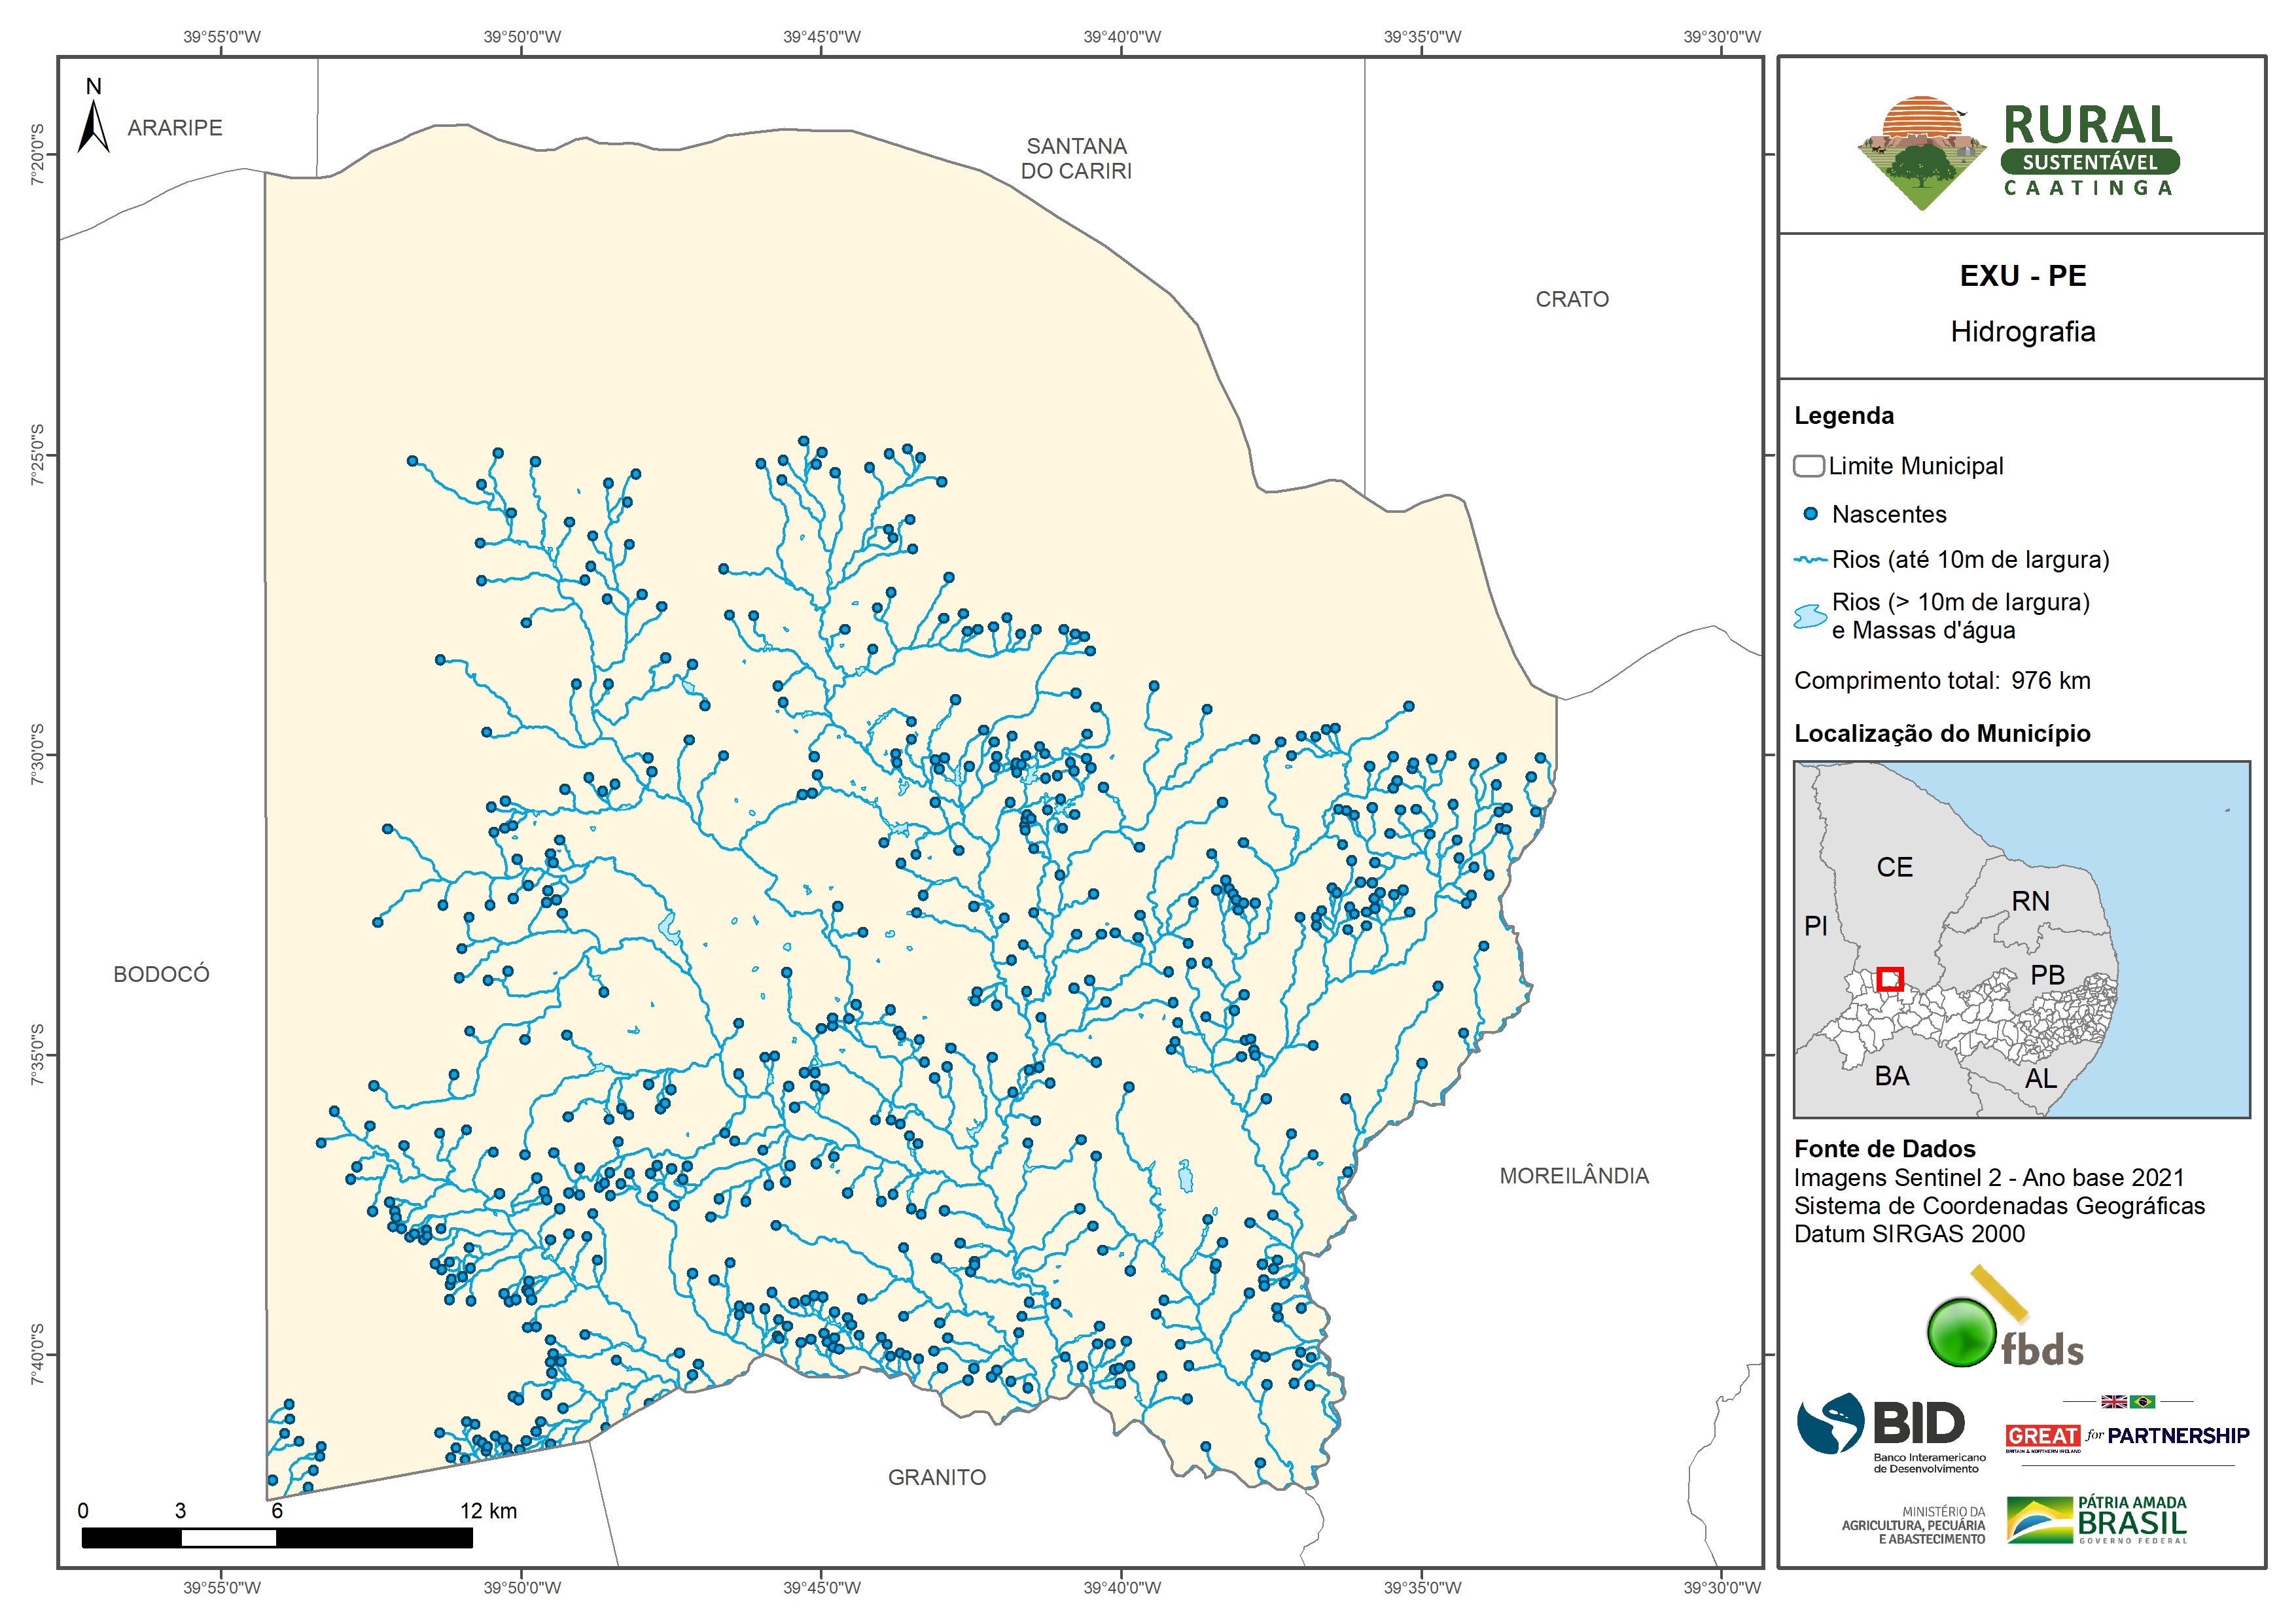2296x1623 pixels.
Task: Click the water mass polygon legend swatch
Action: [x=1810, y=616]
